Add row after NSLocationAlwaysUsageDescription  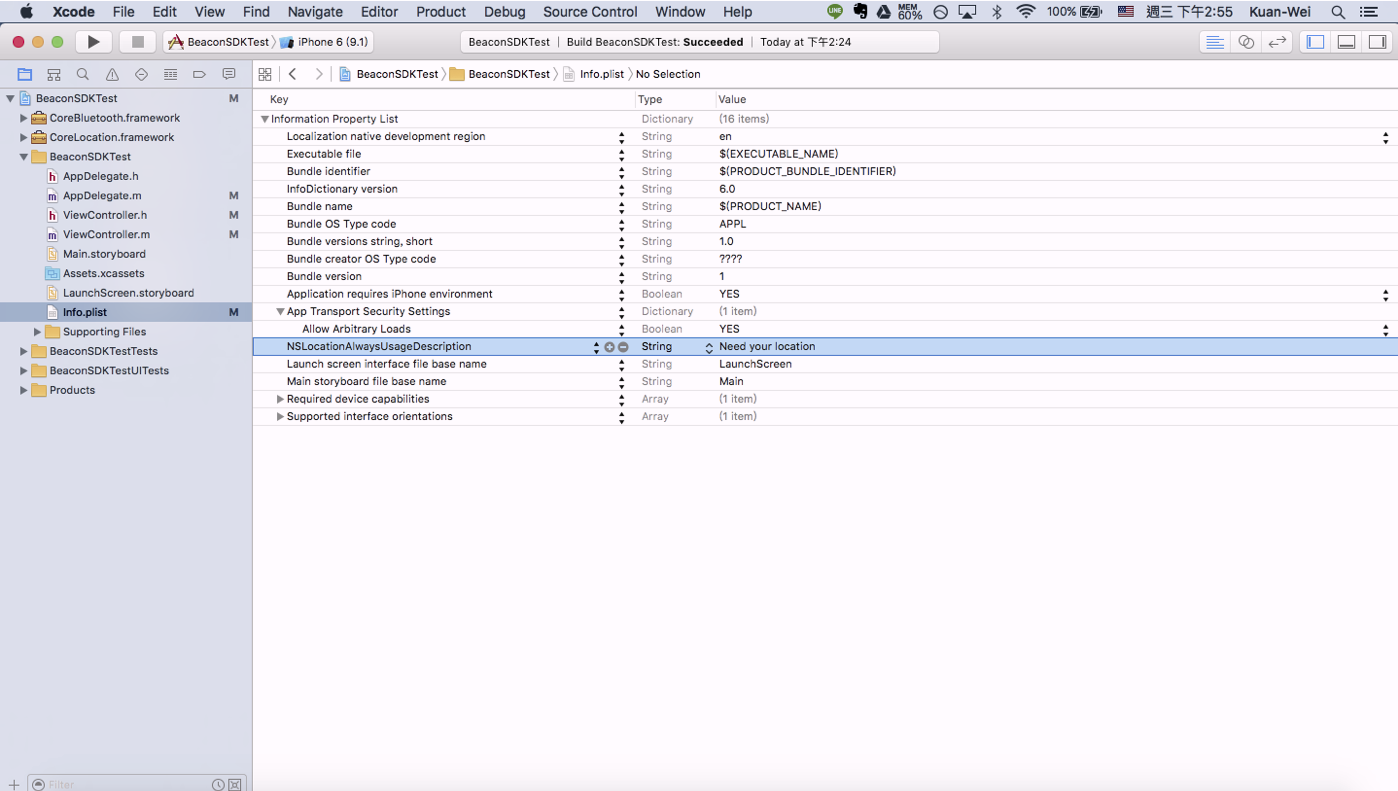[609, 347]
